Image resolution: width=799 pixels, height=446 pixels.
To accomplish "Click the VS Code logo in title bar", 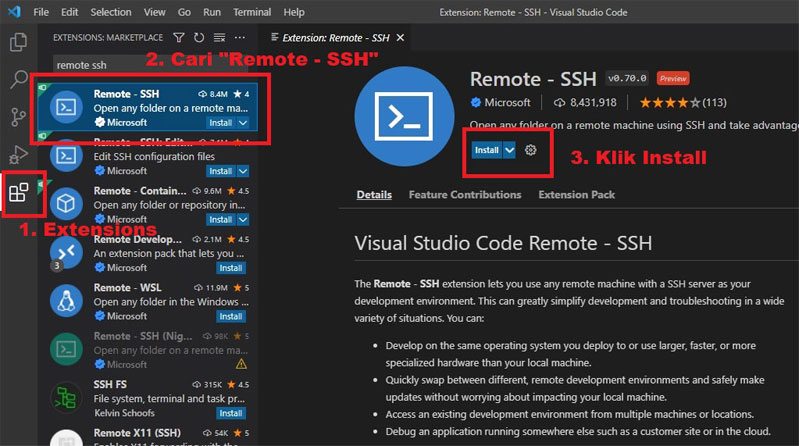I will 15,12.
